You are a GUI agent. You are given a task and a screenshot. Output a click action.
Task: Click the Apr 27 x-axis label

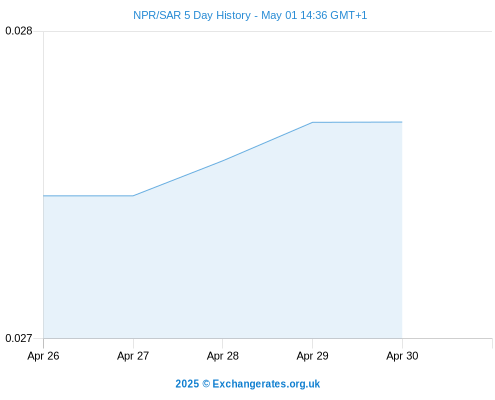click(133, 356)
